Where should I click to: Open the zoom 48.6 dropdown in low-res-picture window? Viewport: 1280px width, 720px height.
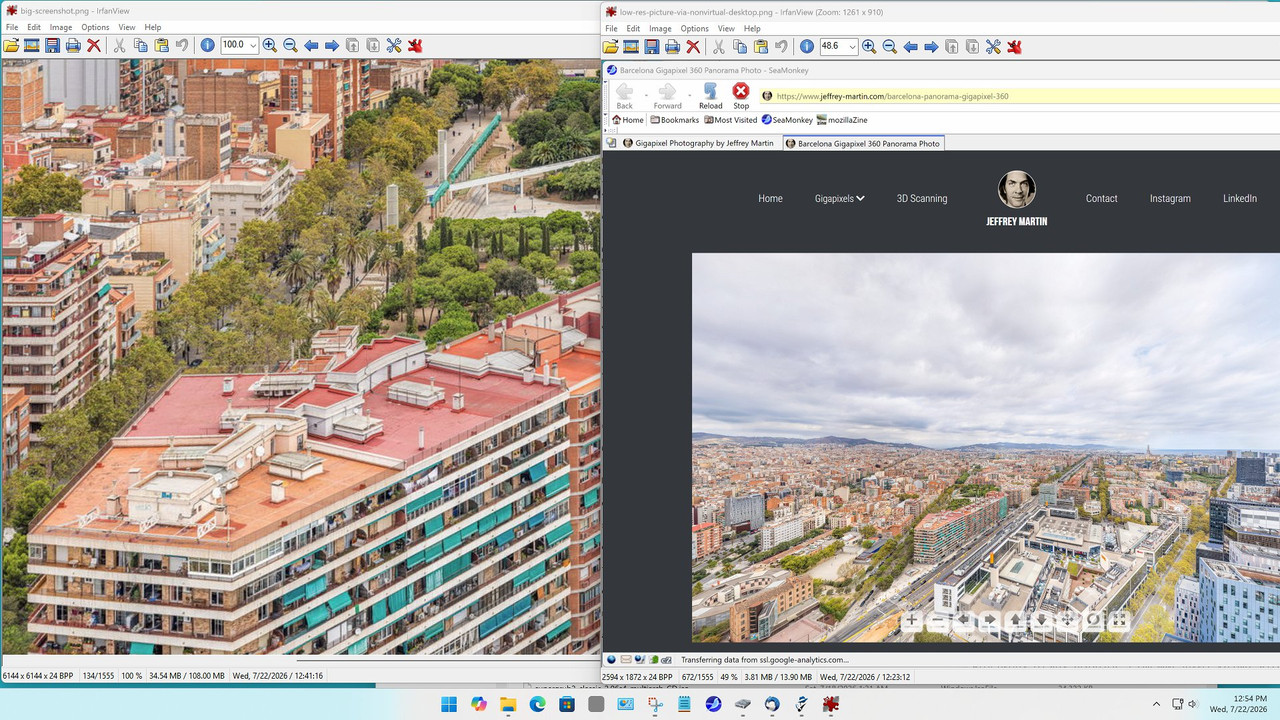tap(852, 46)
